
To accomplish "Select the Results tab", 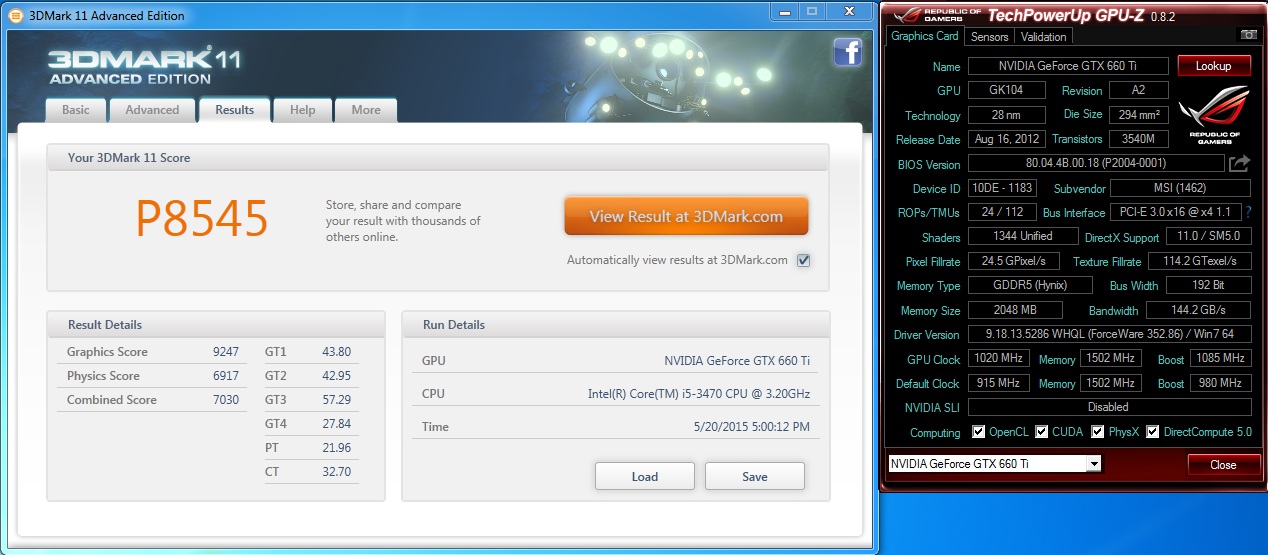I will pos(235,110).
